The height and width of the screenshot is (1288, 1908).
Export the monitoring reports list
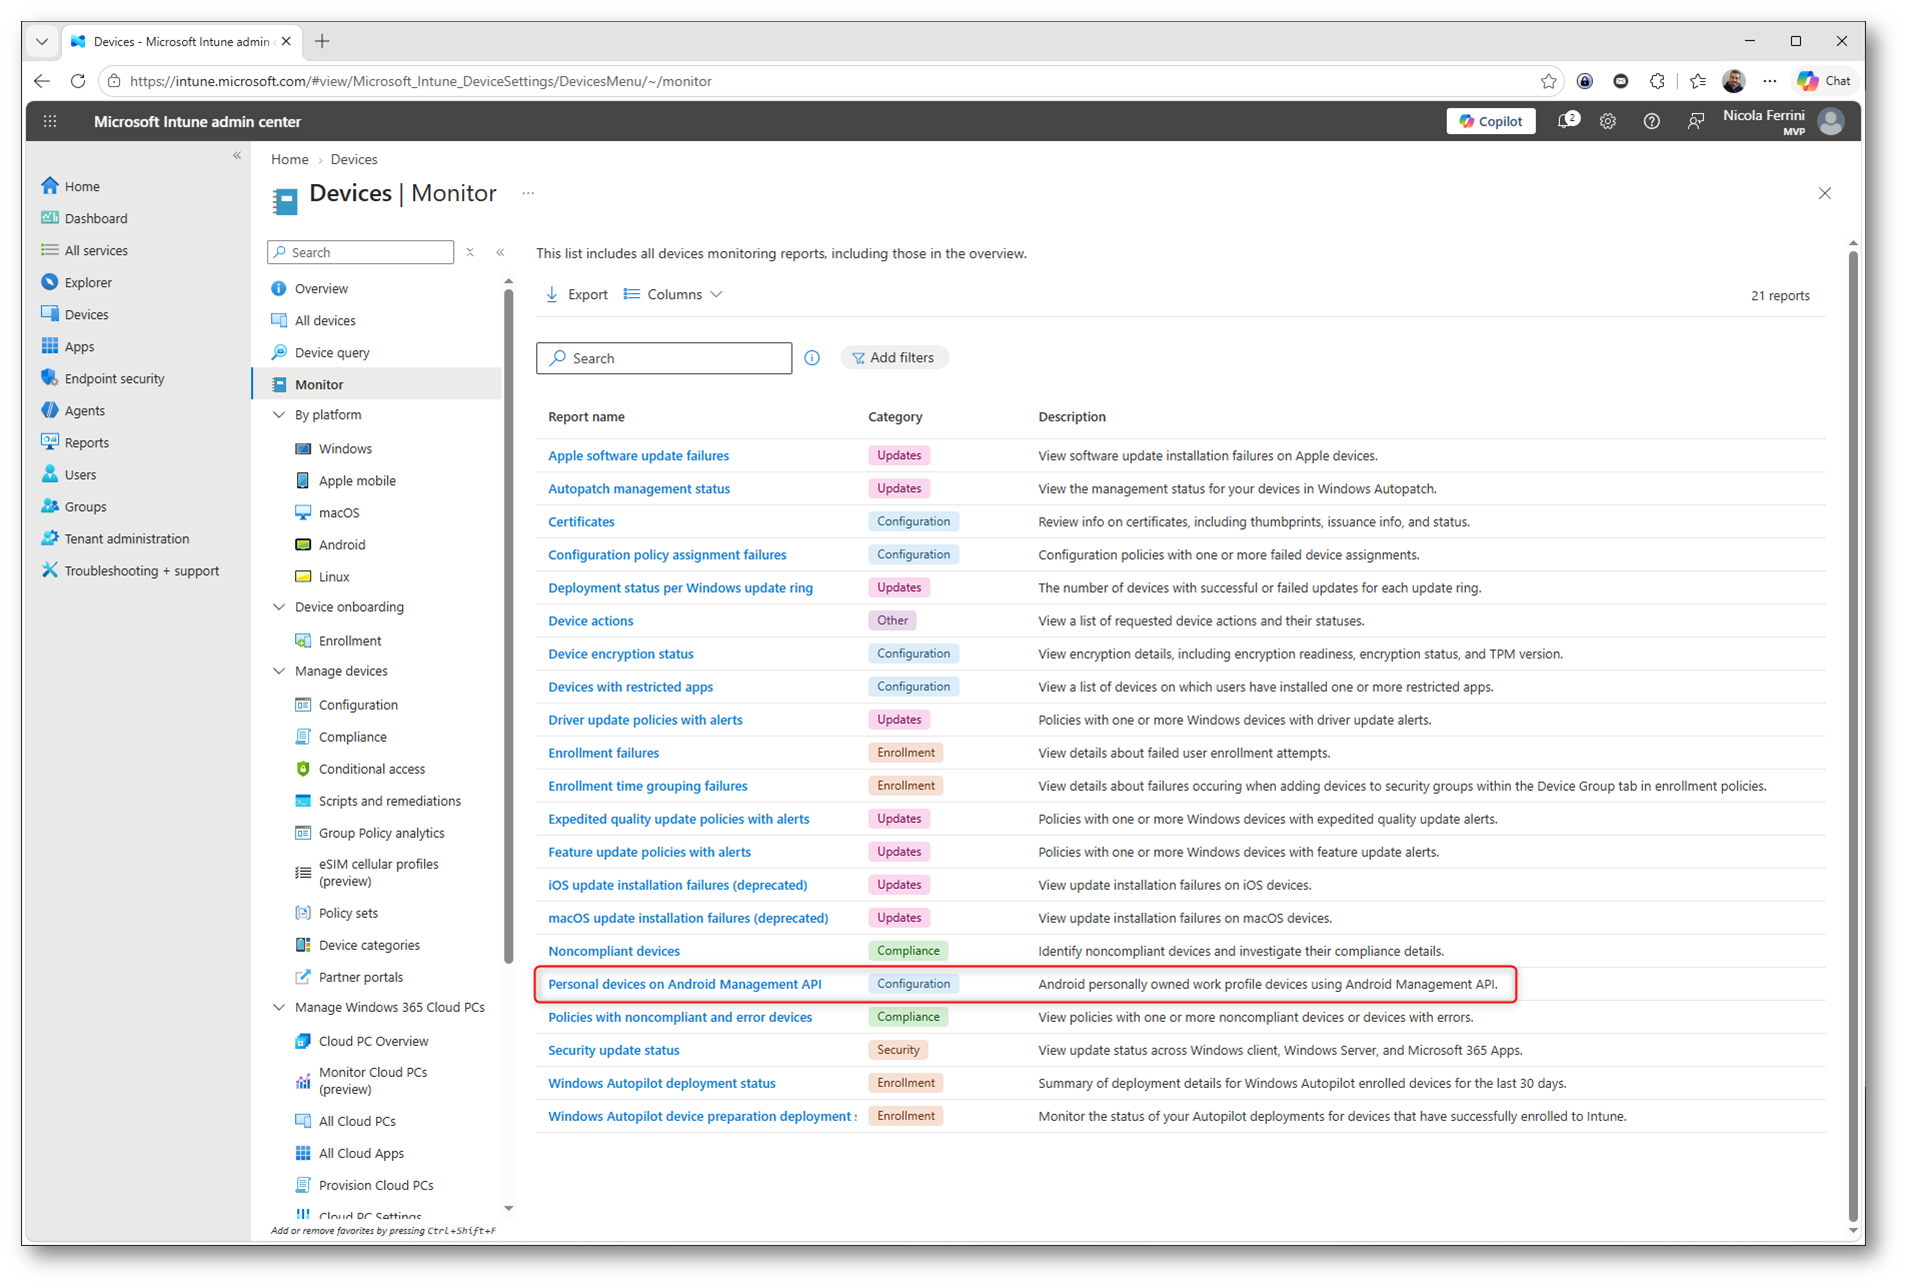click(x=577, y=295)
